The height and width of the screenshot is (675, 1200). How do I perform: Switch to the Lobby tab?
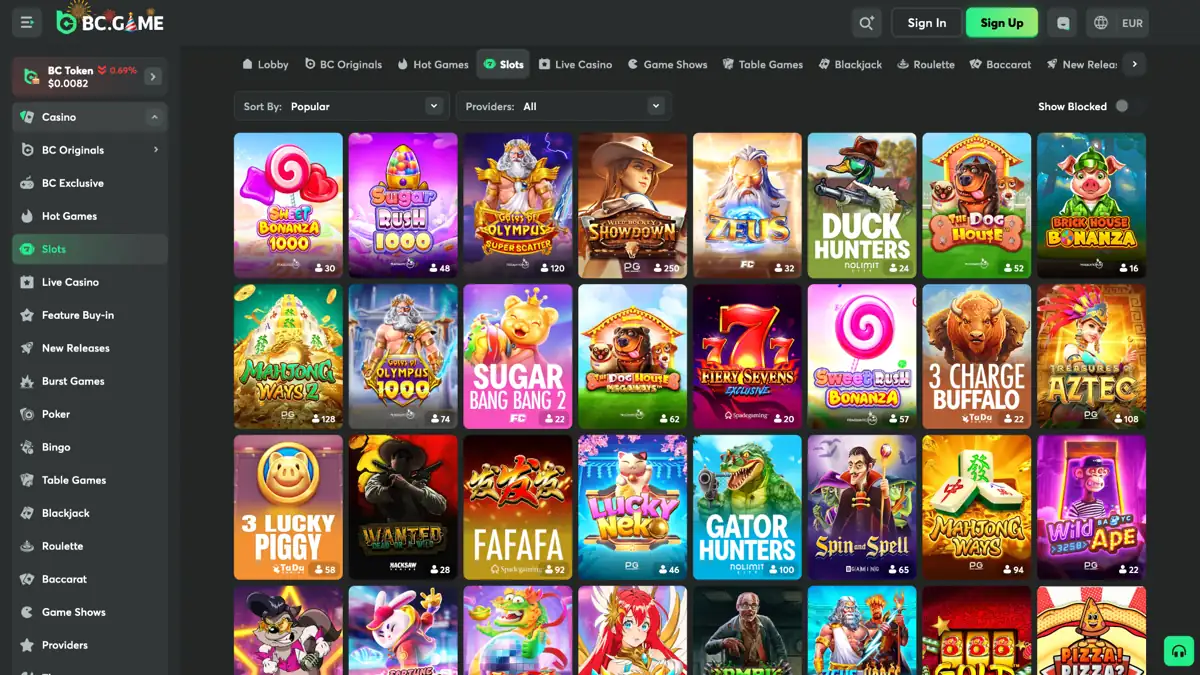[264, 64]
